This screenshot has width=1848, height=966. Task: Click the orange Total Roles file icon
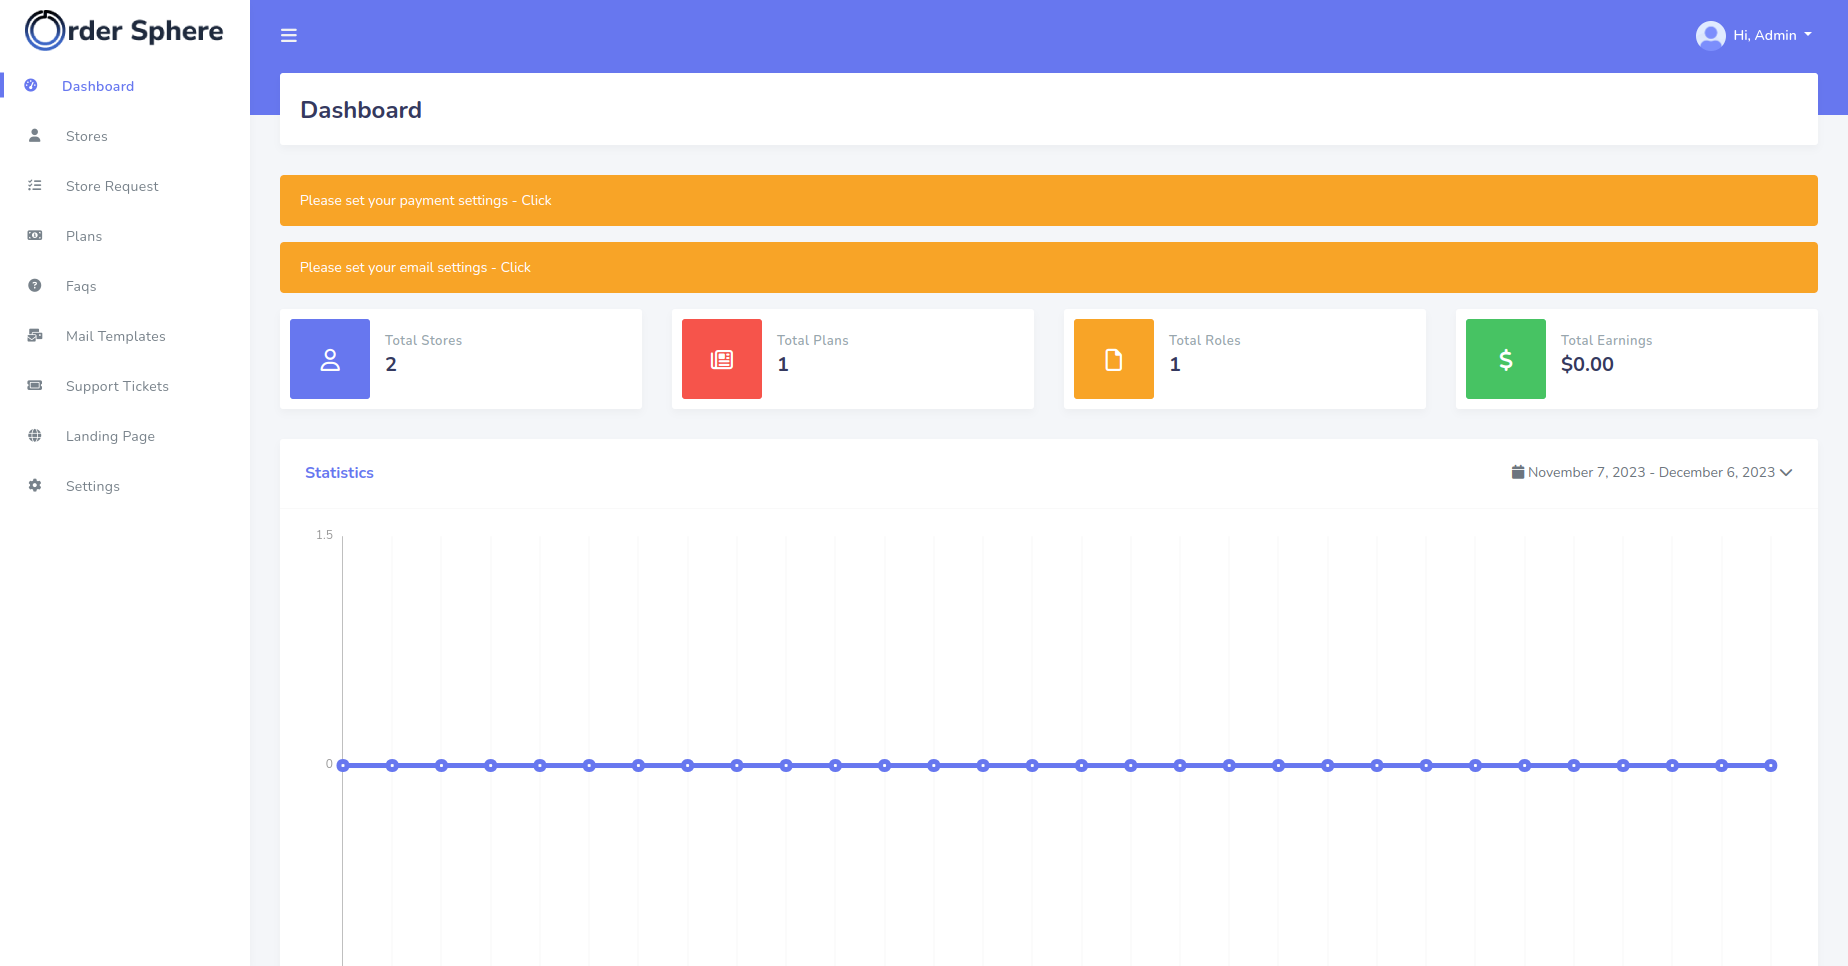coord(1113,359)
